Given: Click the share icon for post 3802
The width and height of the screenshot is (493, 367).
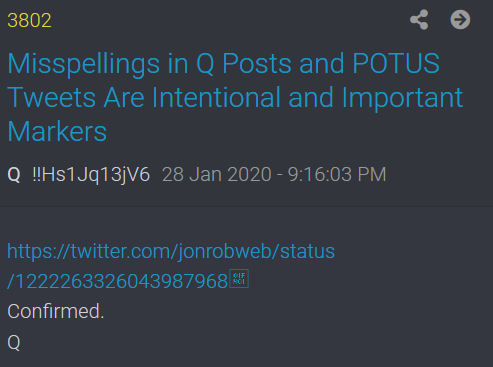Looking at the screenshot, I should (419, 20).
